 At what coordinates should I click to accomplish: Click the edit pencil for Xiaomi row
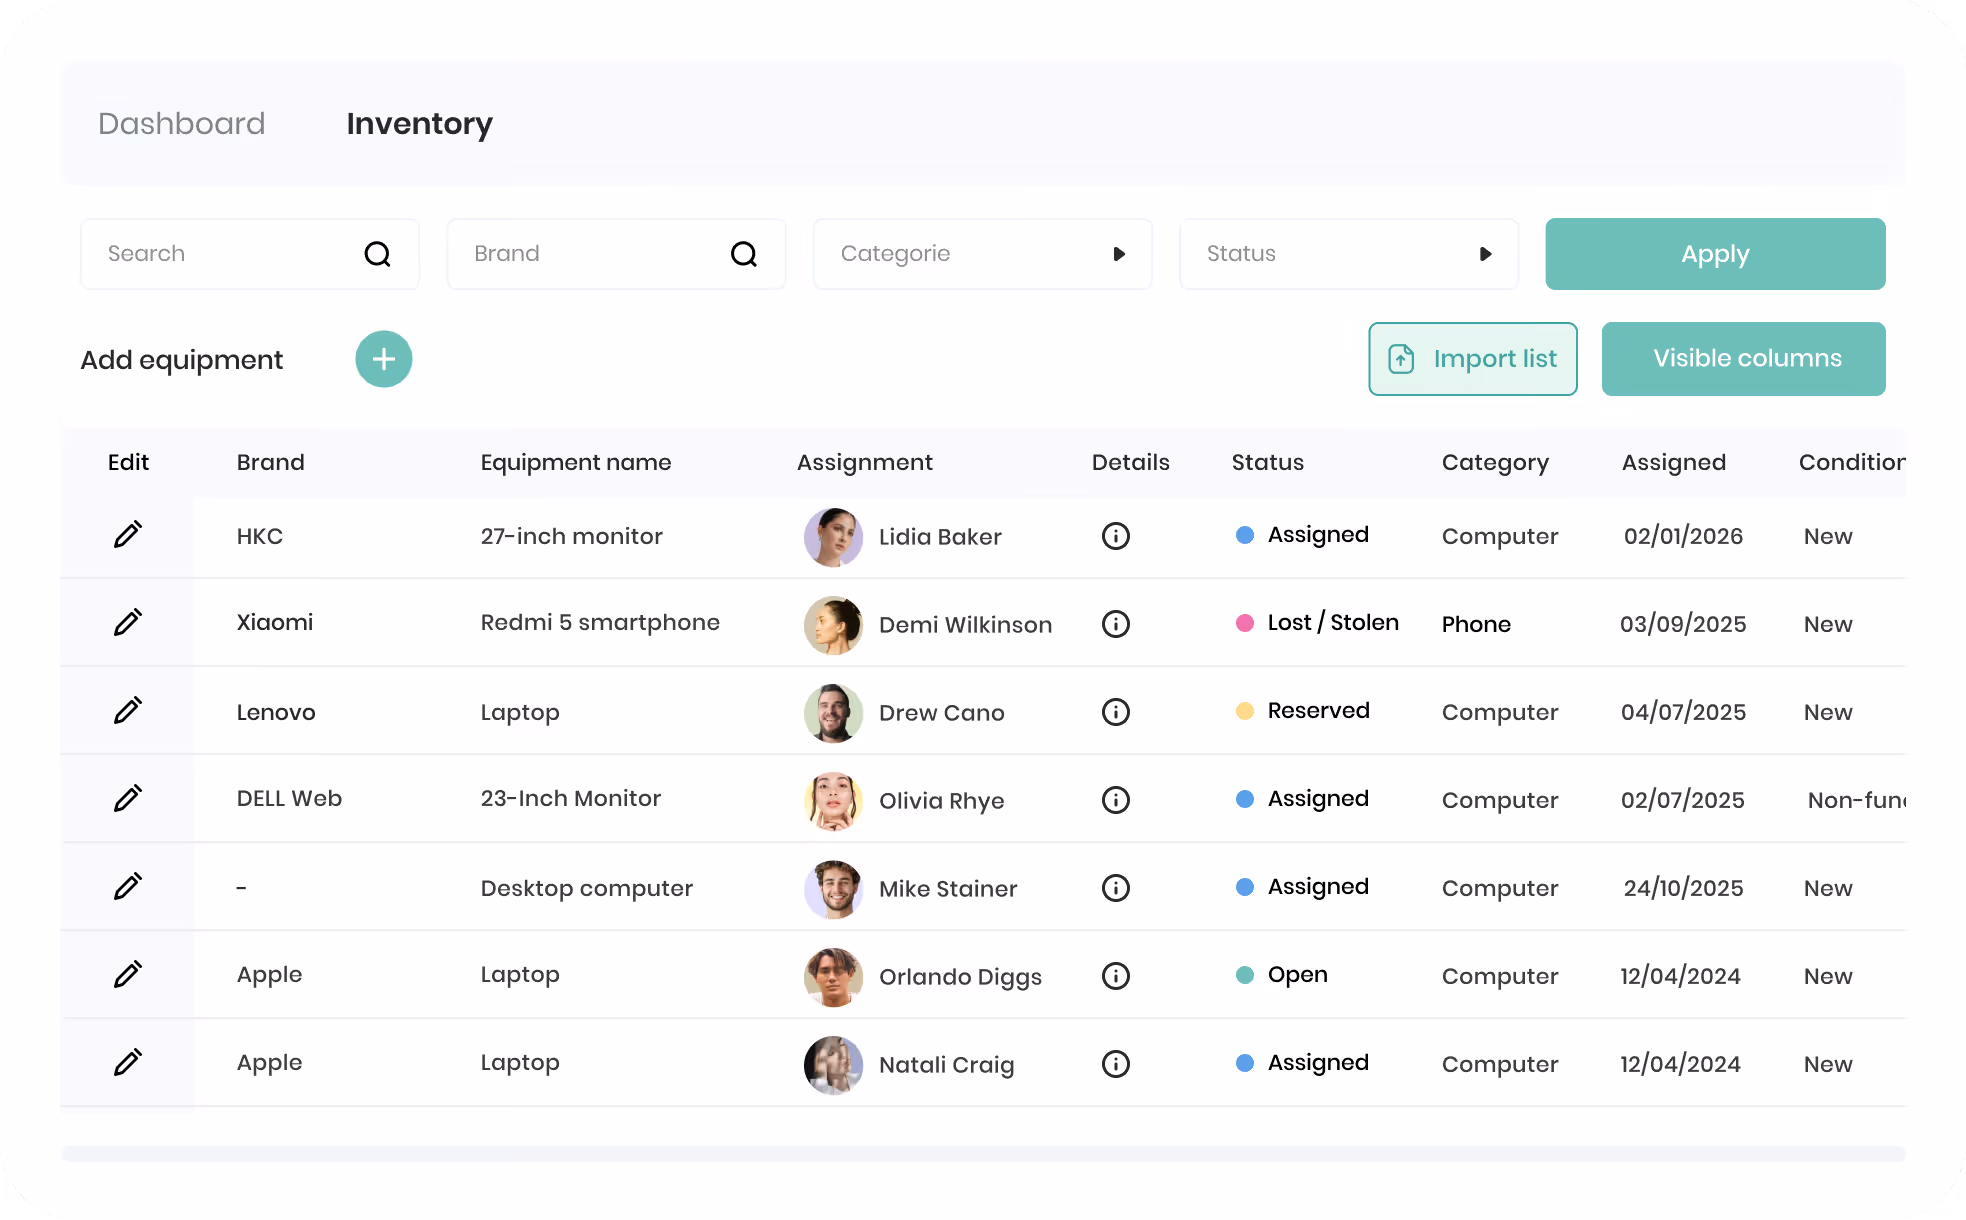(127, 623)
